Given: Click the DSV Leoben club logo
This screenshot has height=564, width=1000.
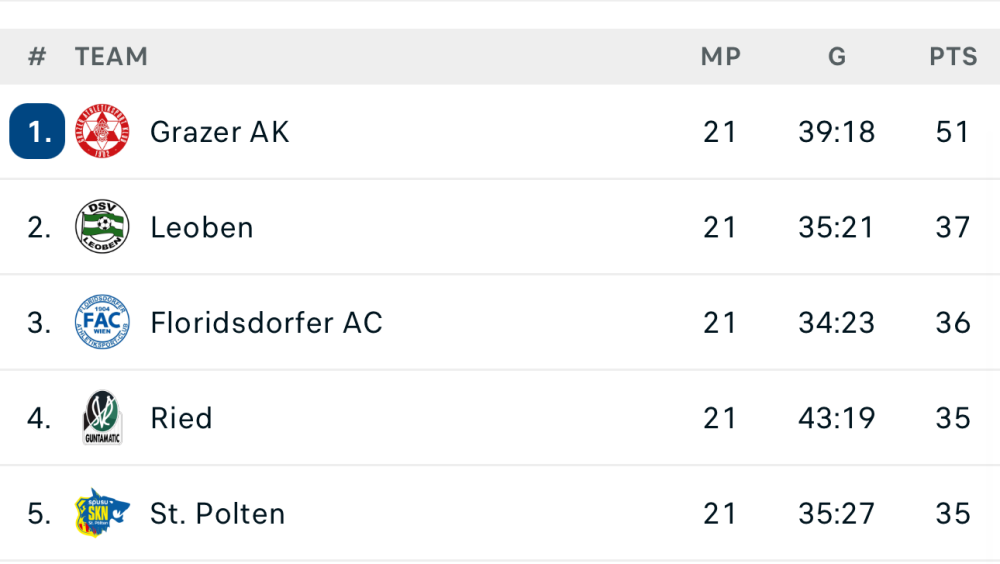Looking at the screenshot, I should pos(103,227).
